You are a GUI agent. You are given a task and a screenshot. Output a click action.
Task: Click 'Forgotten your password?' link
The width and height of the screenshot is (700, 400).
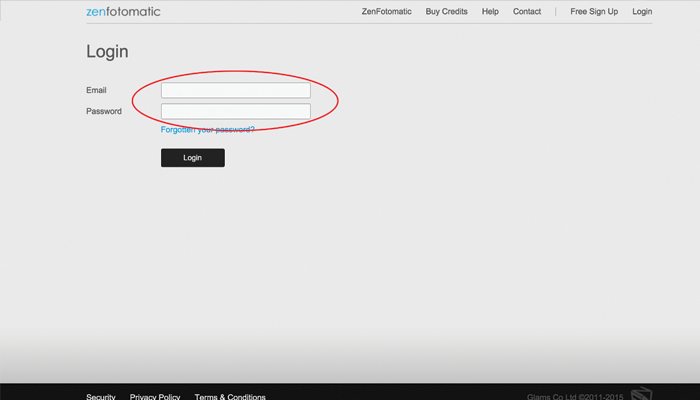point(207,130)
